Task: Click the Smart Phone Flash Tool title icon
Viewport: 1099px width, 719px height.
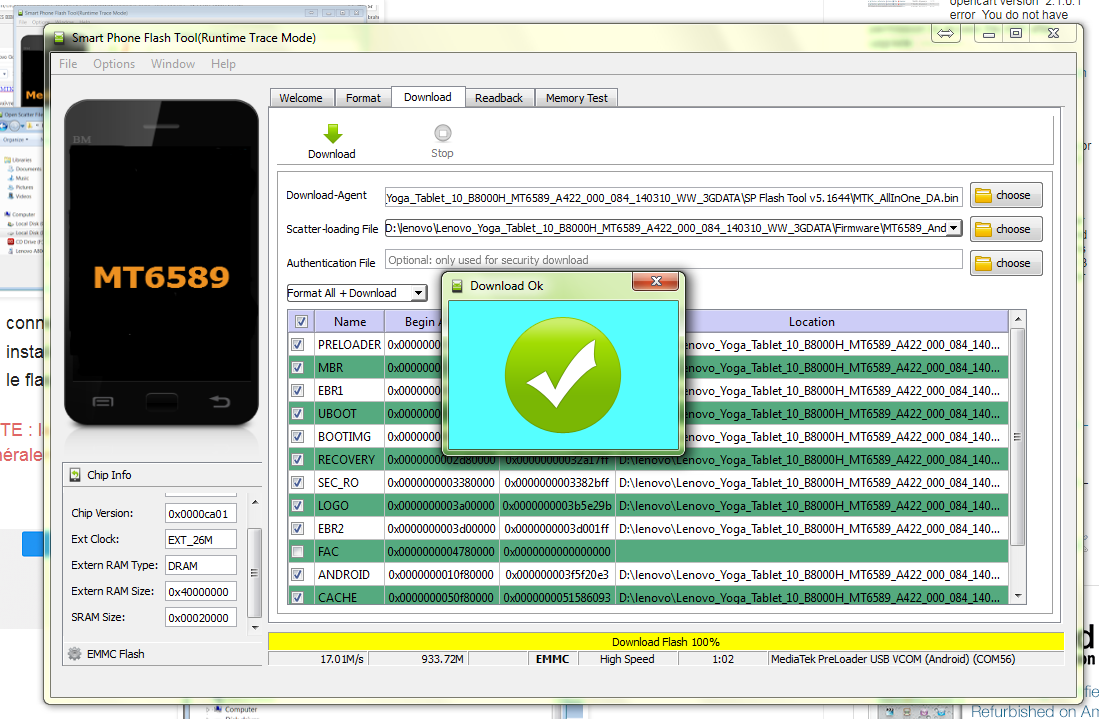Action: [60, 38]
